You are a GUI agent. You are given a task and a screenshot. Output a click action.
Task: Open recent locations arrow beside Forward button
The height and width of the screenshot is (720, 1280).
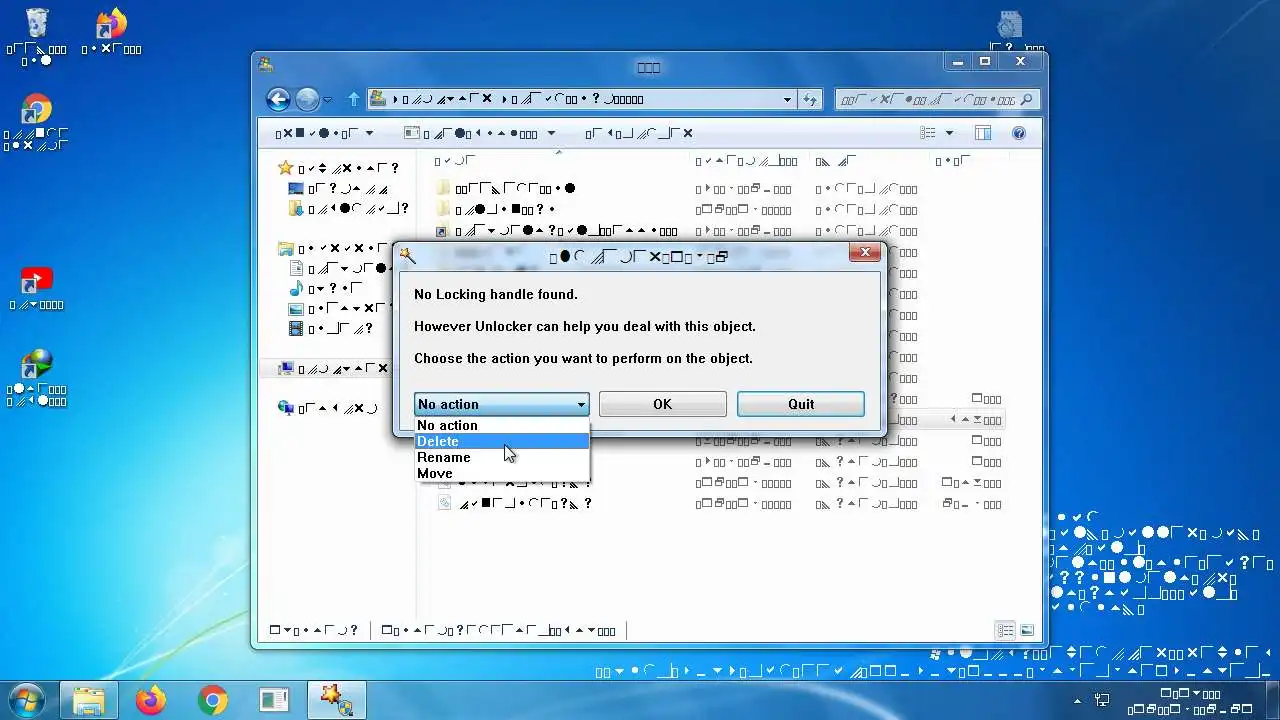[328, 100]
